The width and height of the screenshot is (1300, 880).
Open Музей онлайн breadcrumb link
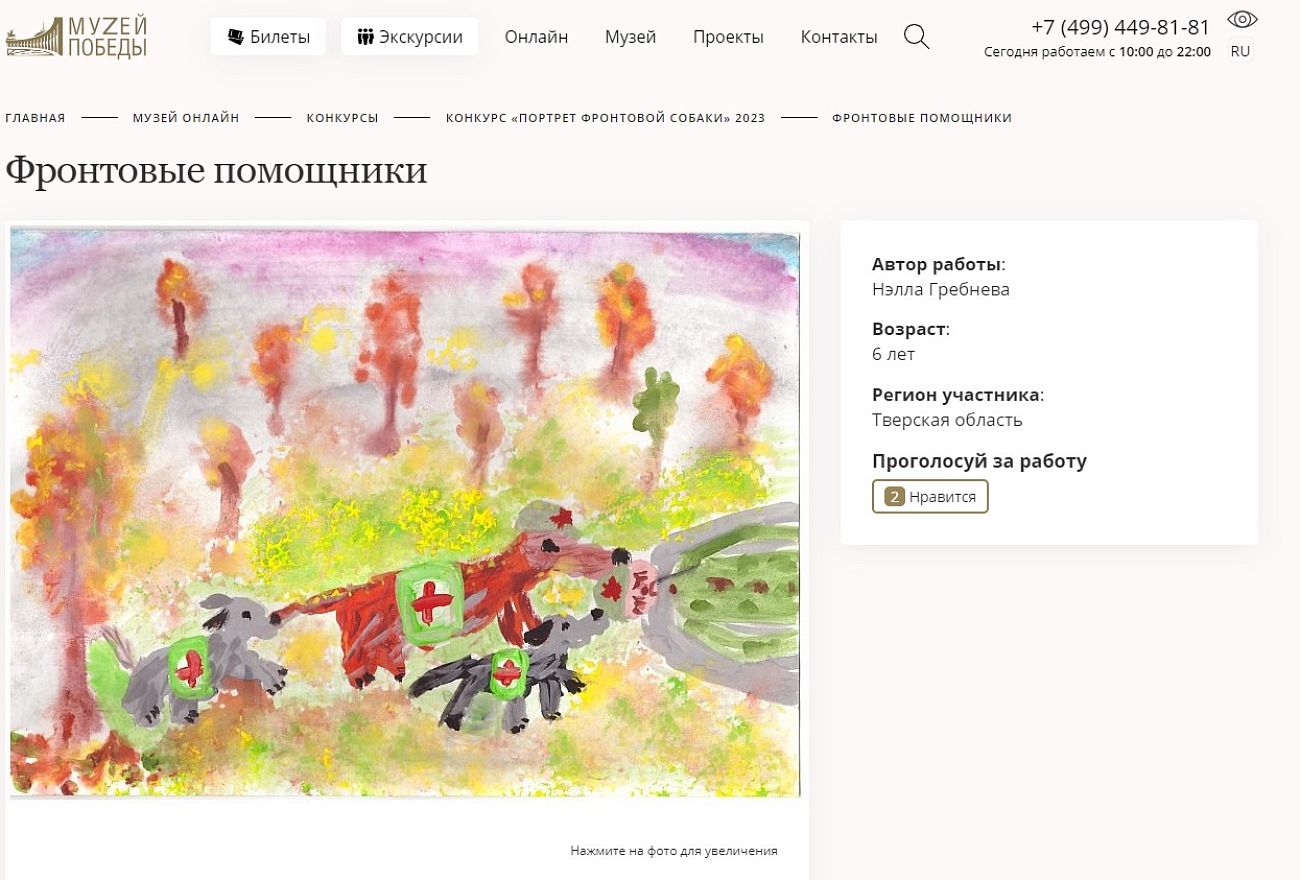(186, 118)
